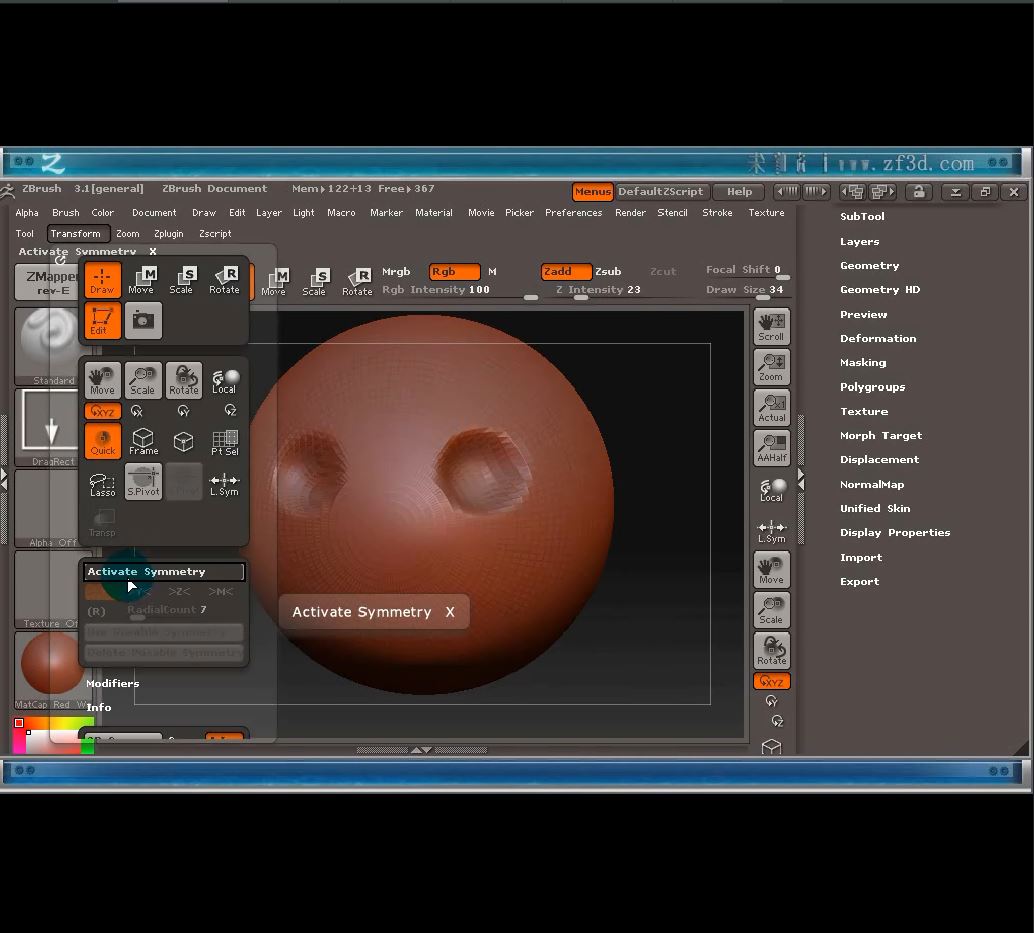1034x933 pixels.
Task: Open the Light menu
Action: (304, 212)
